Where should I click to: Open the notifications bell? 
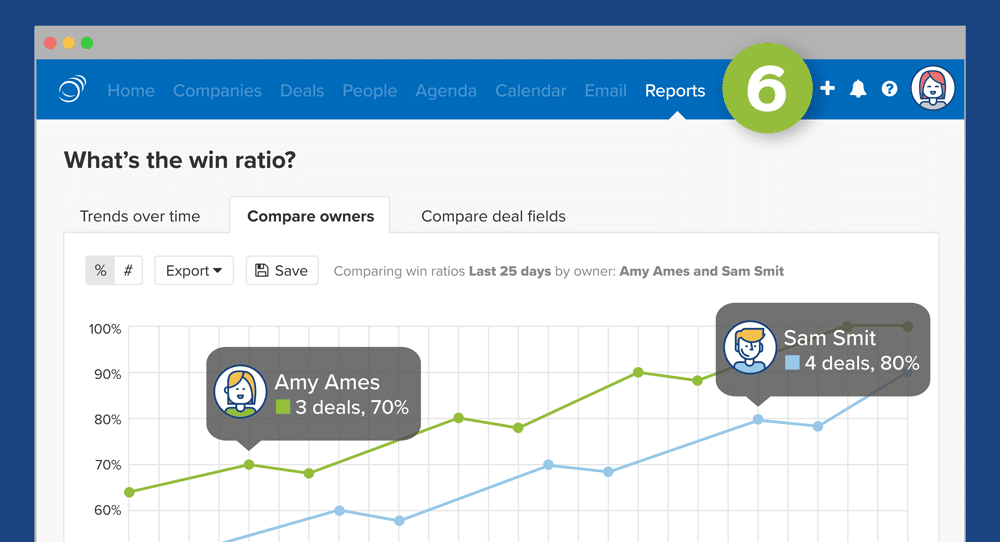tap(858, 89)
